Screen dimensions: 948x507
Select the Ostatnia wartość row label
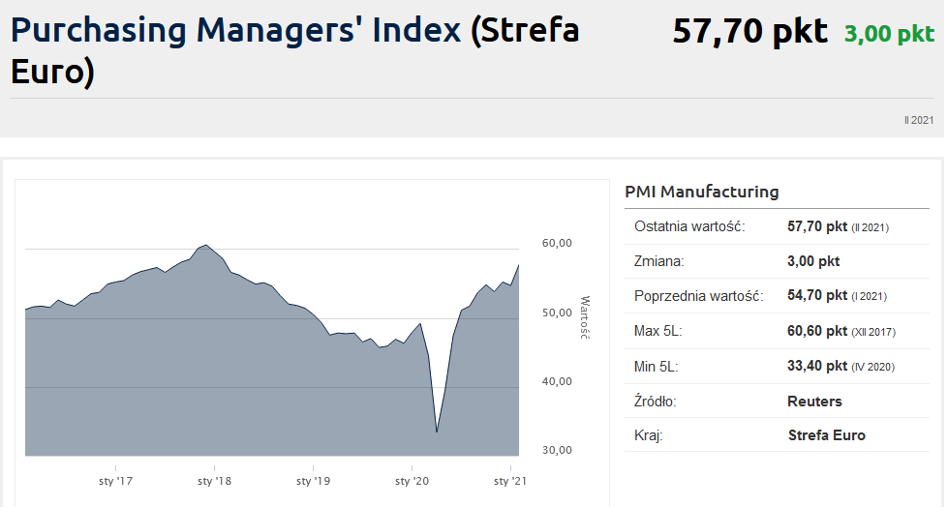[x=689, y=227]
